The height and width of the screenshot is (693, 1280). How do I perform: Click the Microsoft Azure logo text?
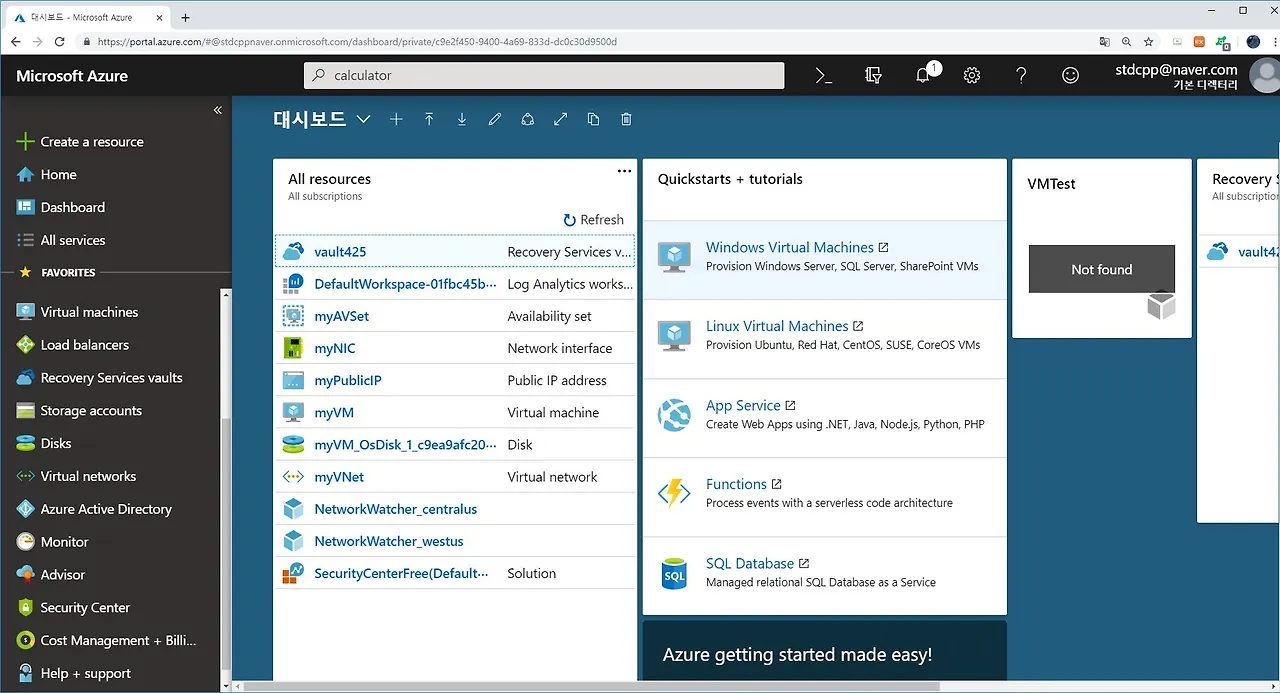(x=72, y=76)
